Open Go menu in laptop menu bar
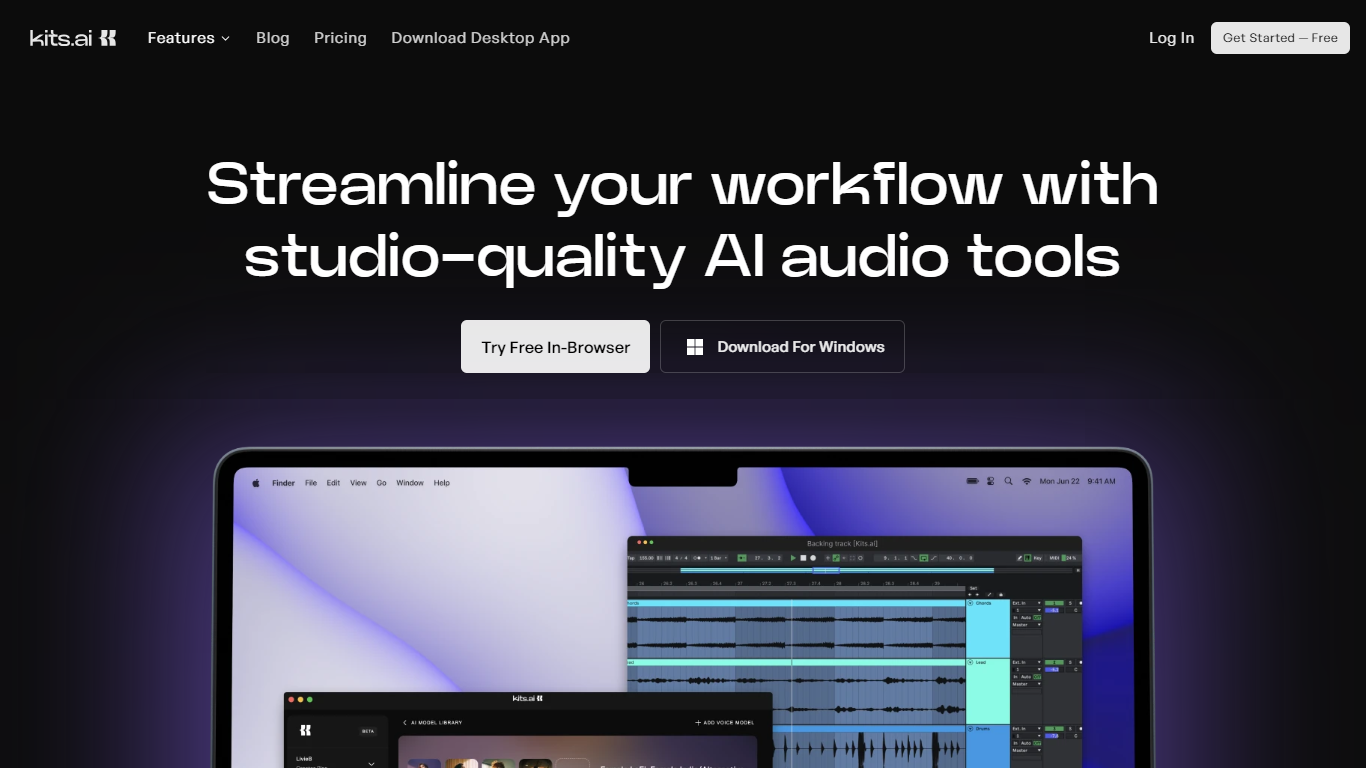 point(381,483)
